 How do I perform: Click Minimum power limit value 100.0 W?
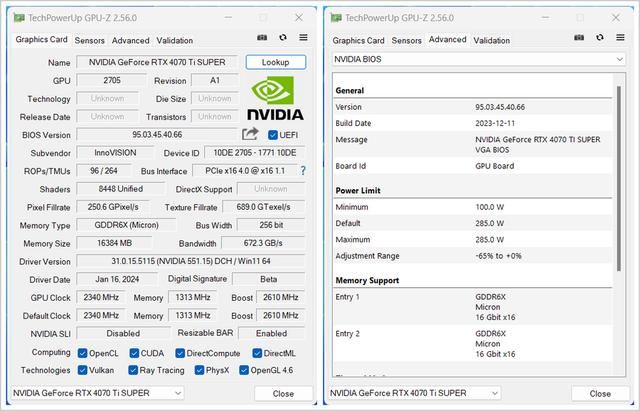(489, 207)
